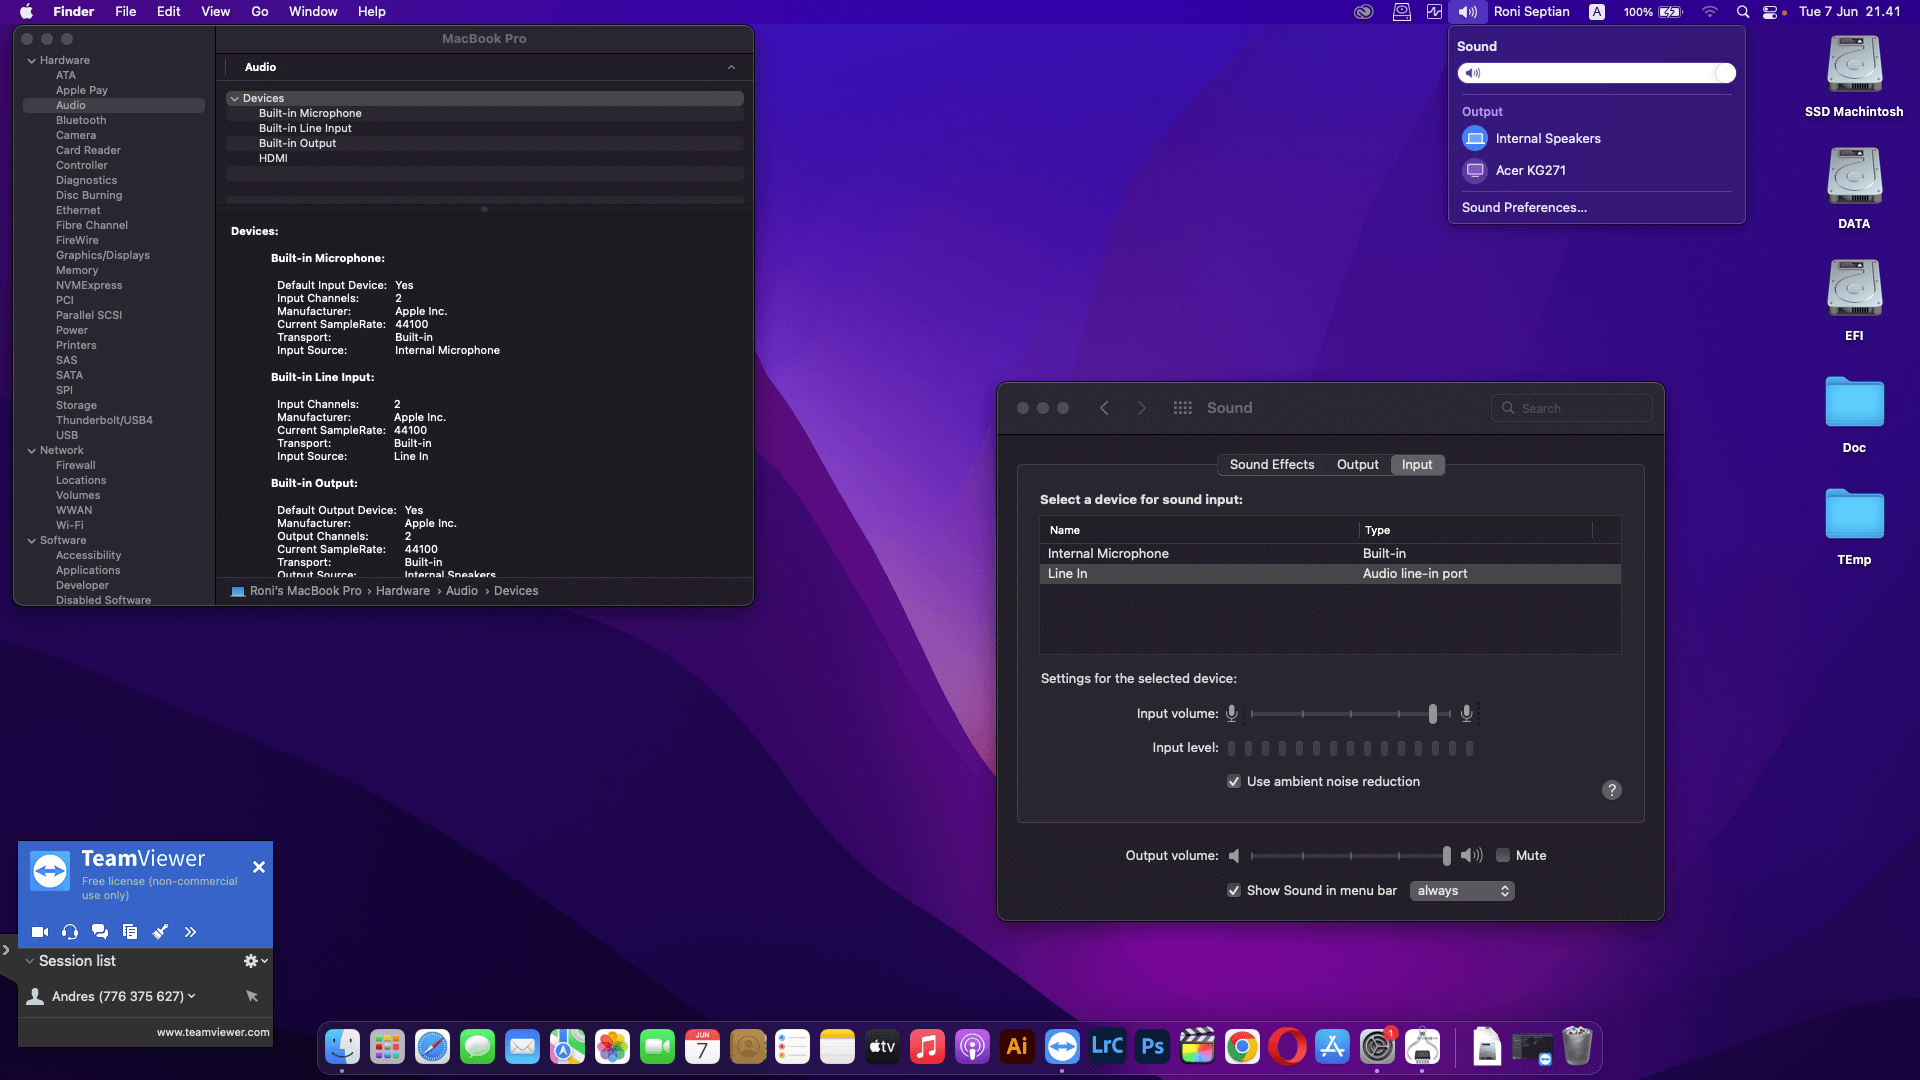Click Show All grid in Sound preferences
Viewport: 1920px width, 1080px height.
click(1182, 408)
